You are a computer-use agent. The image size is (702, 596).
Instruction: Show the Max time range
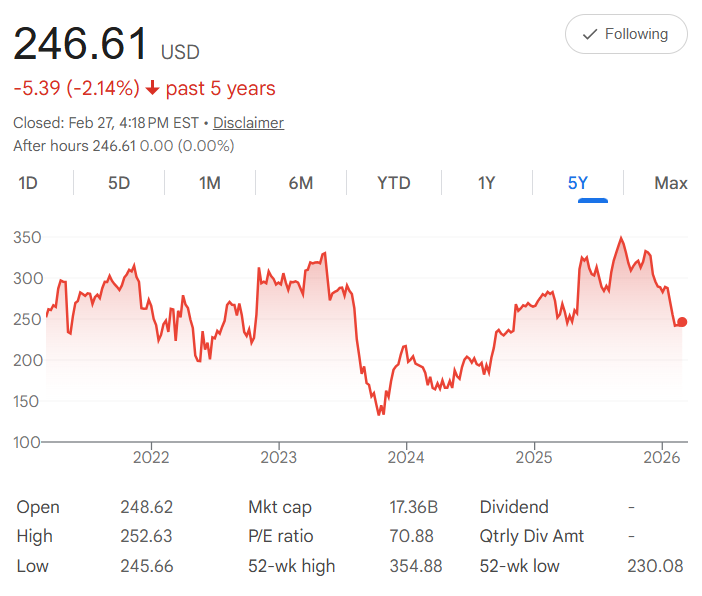click(x=670, y=183)
